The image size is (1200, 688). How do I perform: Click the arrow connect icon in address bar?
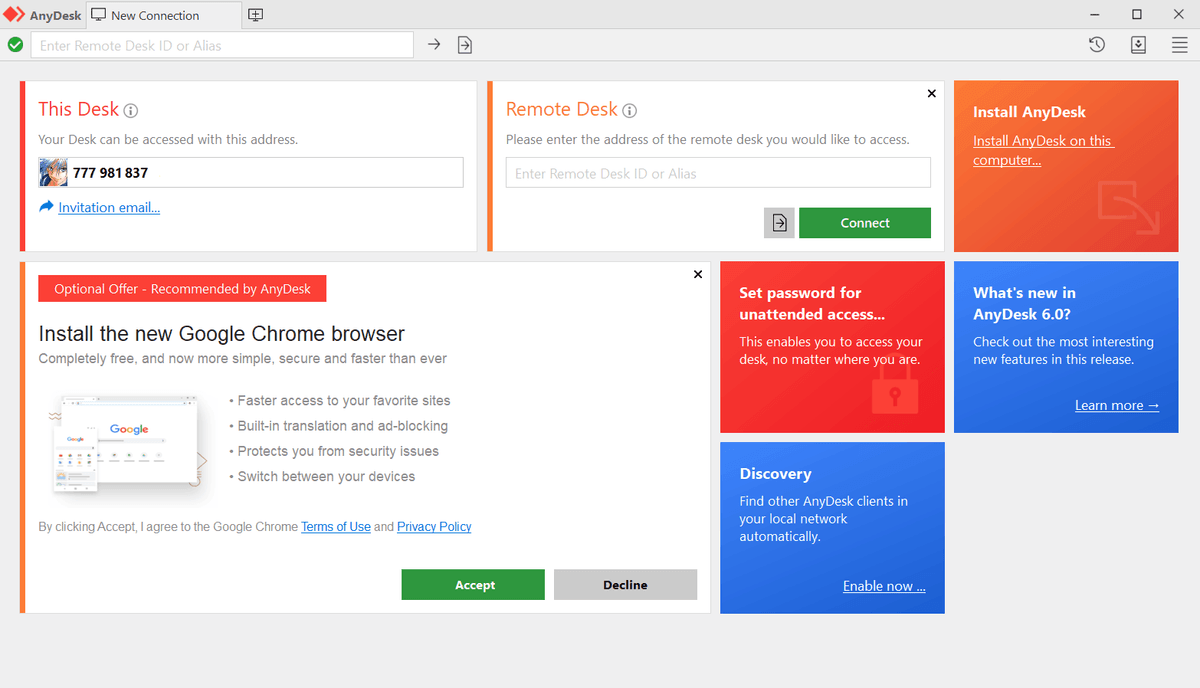click(434, 45)
